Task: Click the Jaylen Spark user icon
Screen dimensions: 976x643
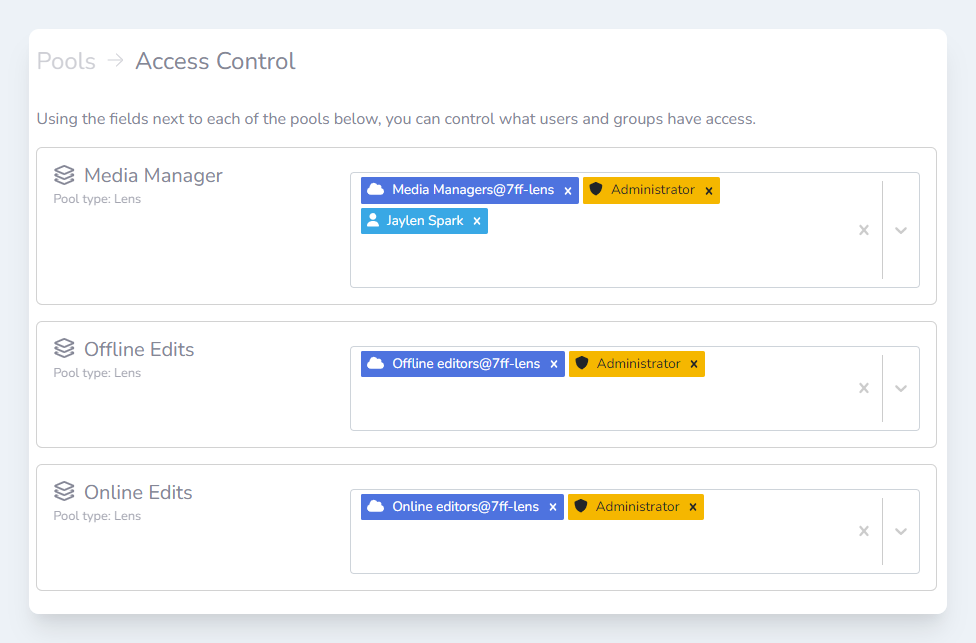Action: coord(373,221)
